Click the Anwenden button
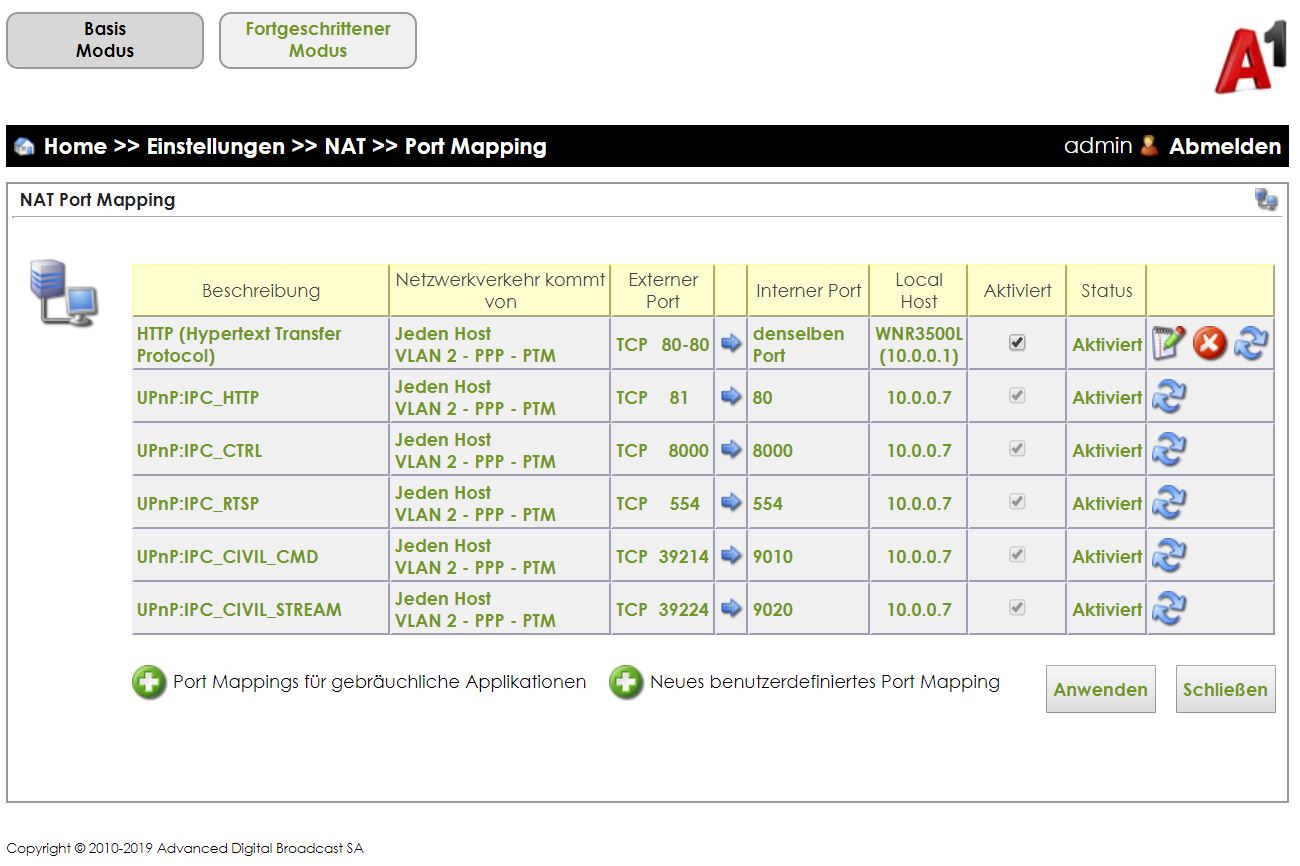The height and width of the screenshot is (866, 1300). click(1101, 689)
